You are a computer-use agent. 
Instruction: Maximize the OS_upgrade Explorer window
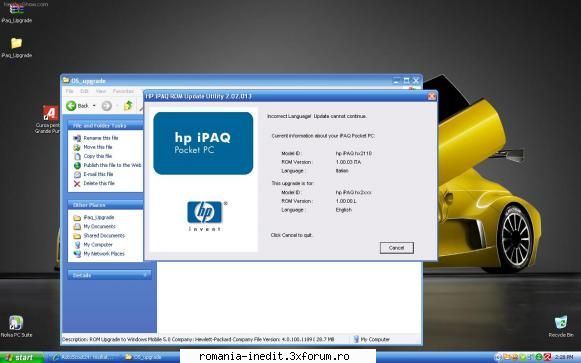click(x=406, y=80)
